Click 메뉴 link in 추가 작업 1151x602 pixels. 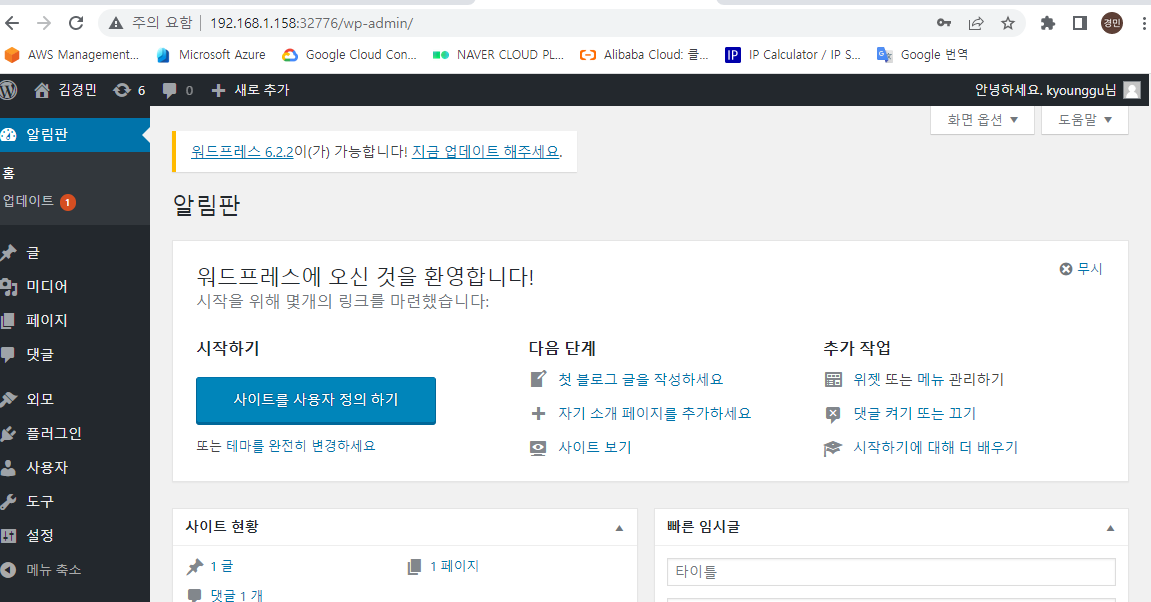coord(930,380)
